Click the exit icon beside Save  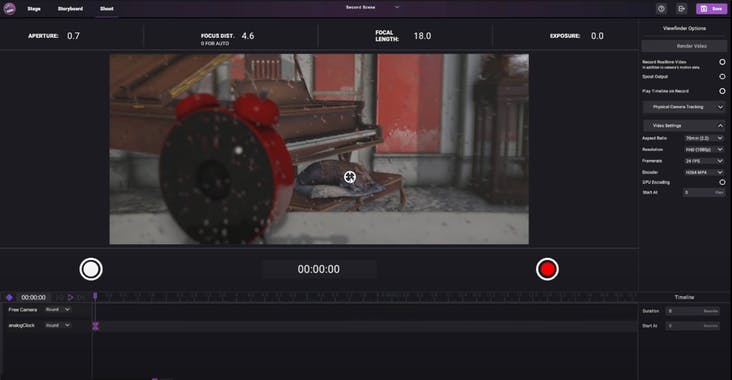click(681, 9)
